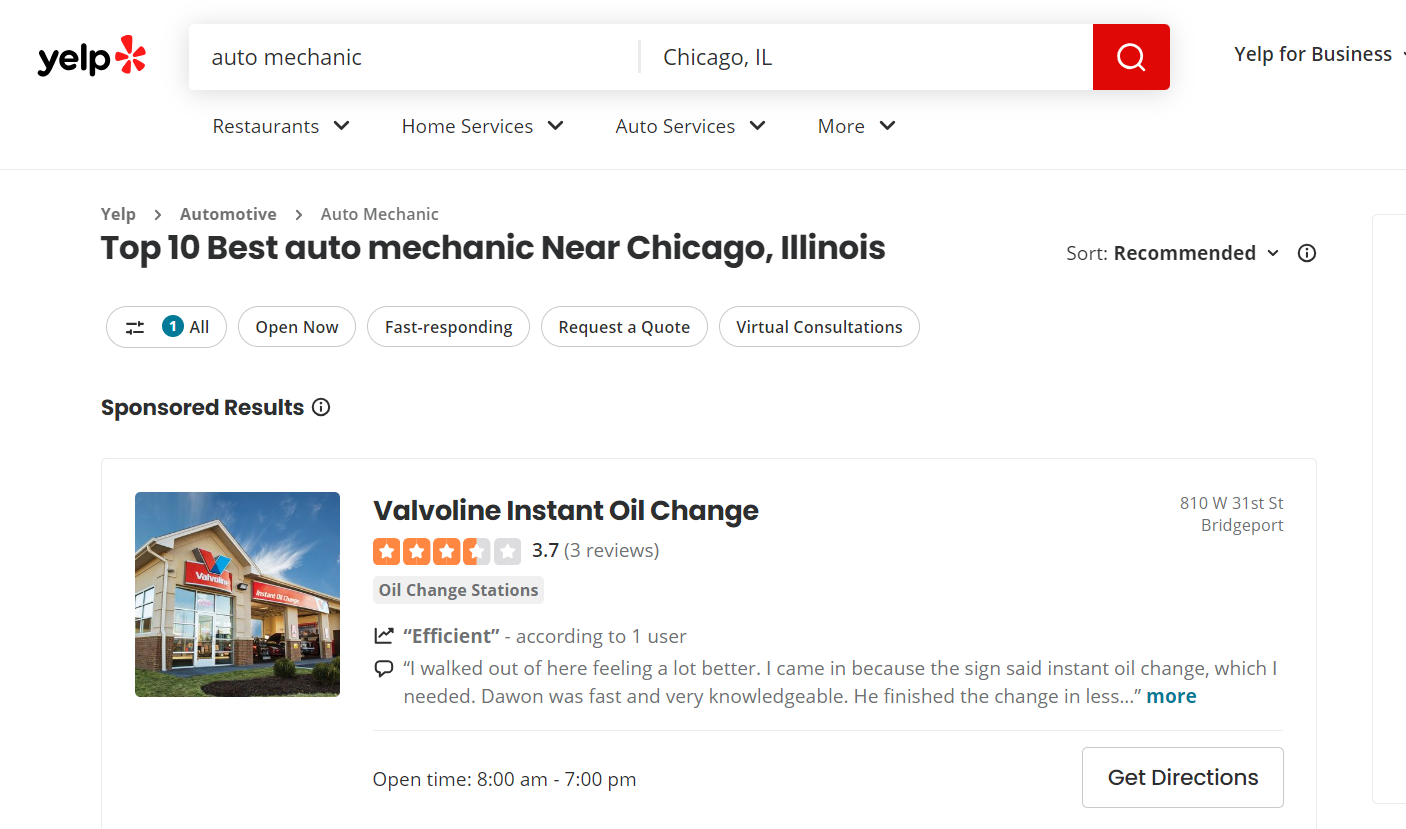
Task: Click the 3.7 rating number
Action: pos(545,550)
